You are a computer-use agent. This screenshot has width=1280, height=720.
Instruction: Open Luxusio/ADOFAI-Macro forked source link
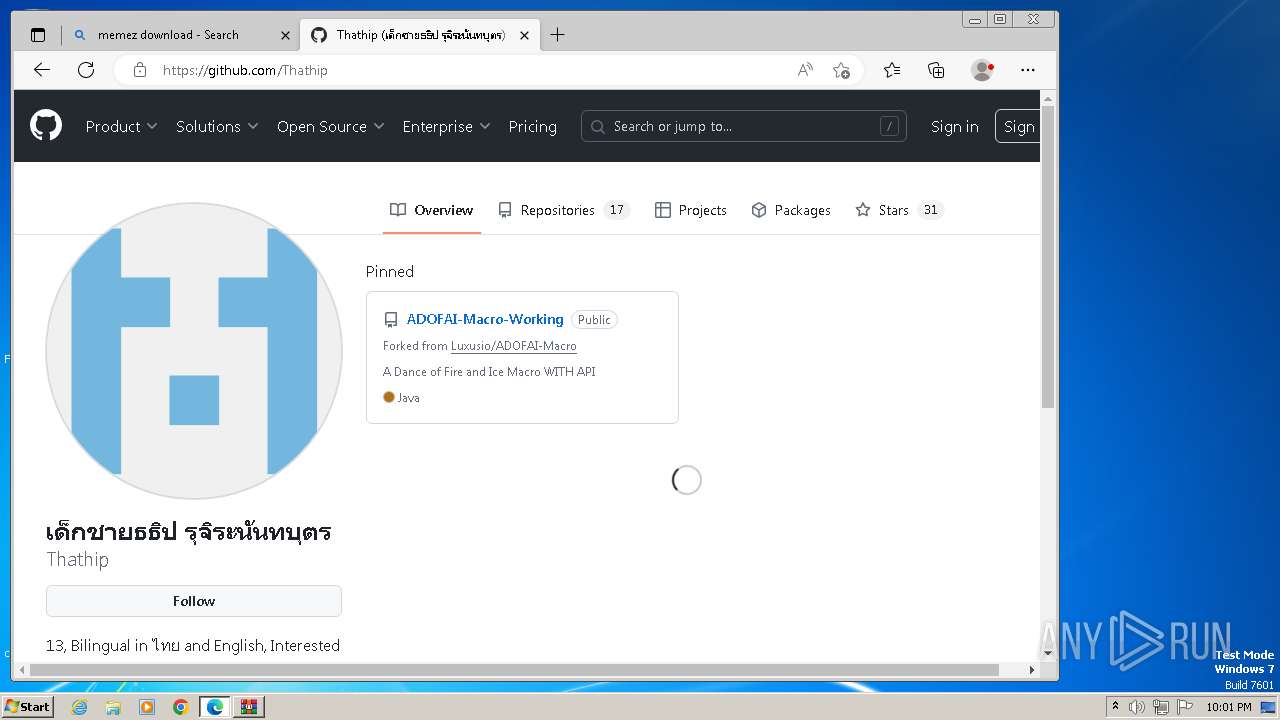tap(514, 346)
